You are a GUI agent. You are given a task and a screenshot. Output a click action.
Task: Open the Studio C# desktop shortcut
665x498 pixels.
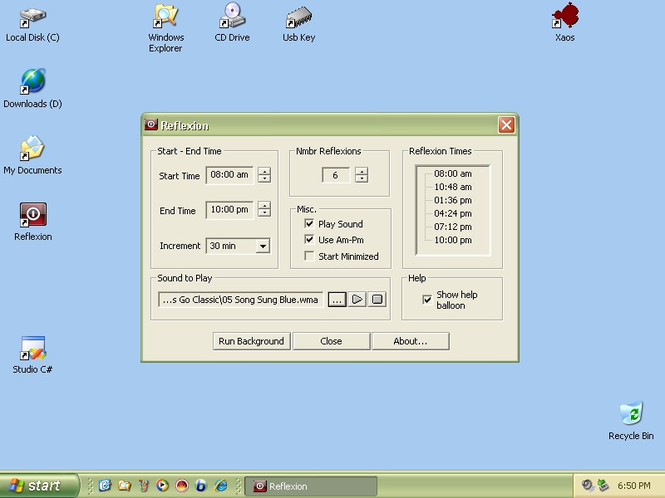[x=33, y=355]
